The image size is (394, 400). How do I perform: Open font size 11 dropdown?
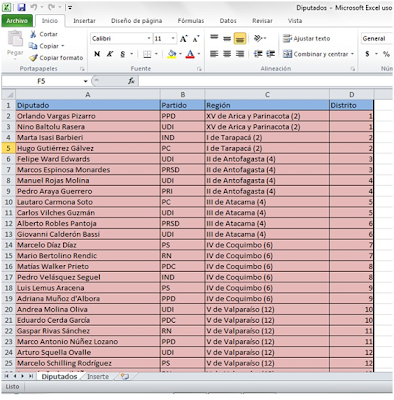point(173,39)
